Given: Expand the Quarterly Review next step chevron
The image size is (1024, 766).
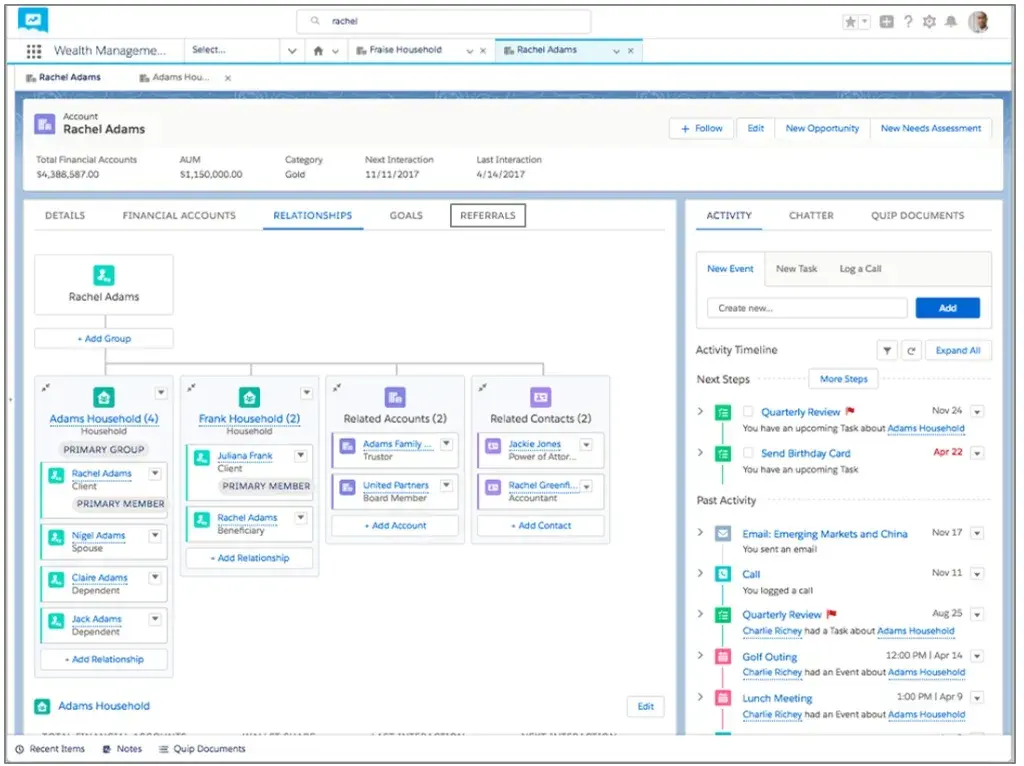Looking at the screenshot, I should click(x=700, y=410).
